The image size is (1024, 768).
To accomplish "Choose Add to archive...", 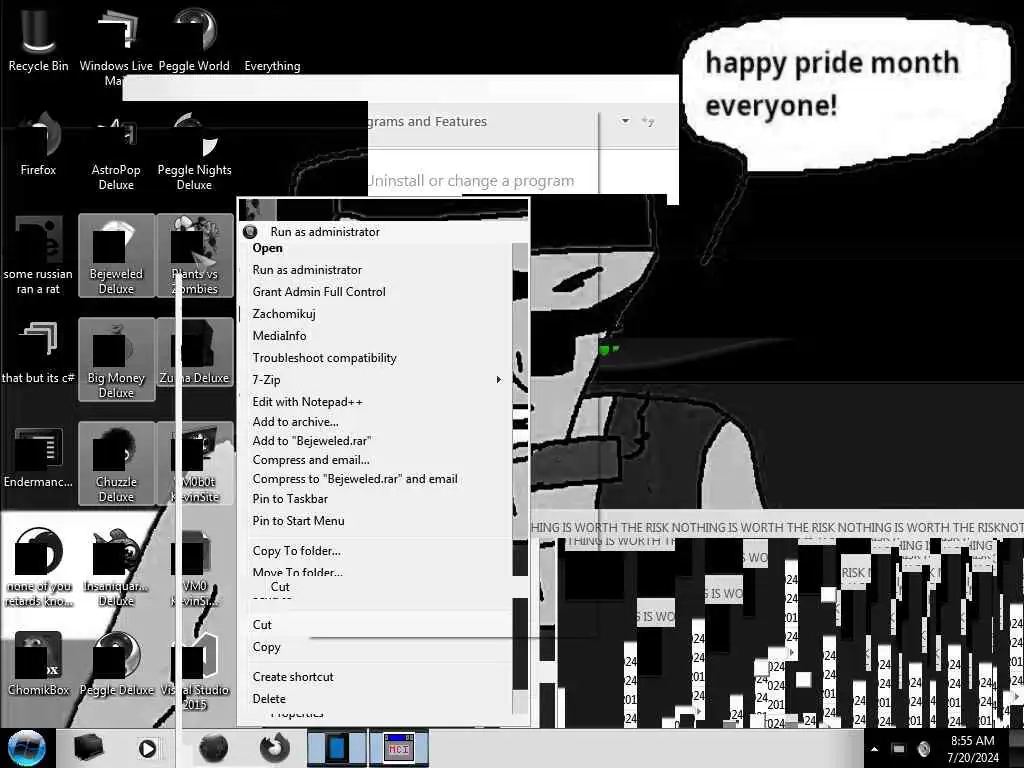I will click(x=377, y=422).
